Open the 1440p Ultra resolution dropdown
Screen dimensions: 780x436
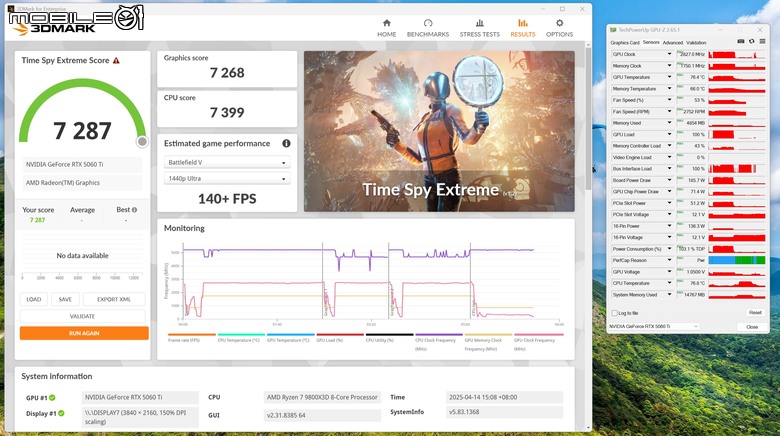click(227, 179)
